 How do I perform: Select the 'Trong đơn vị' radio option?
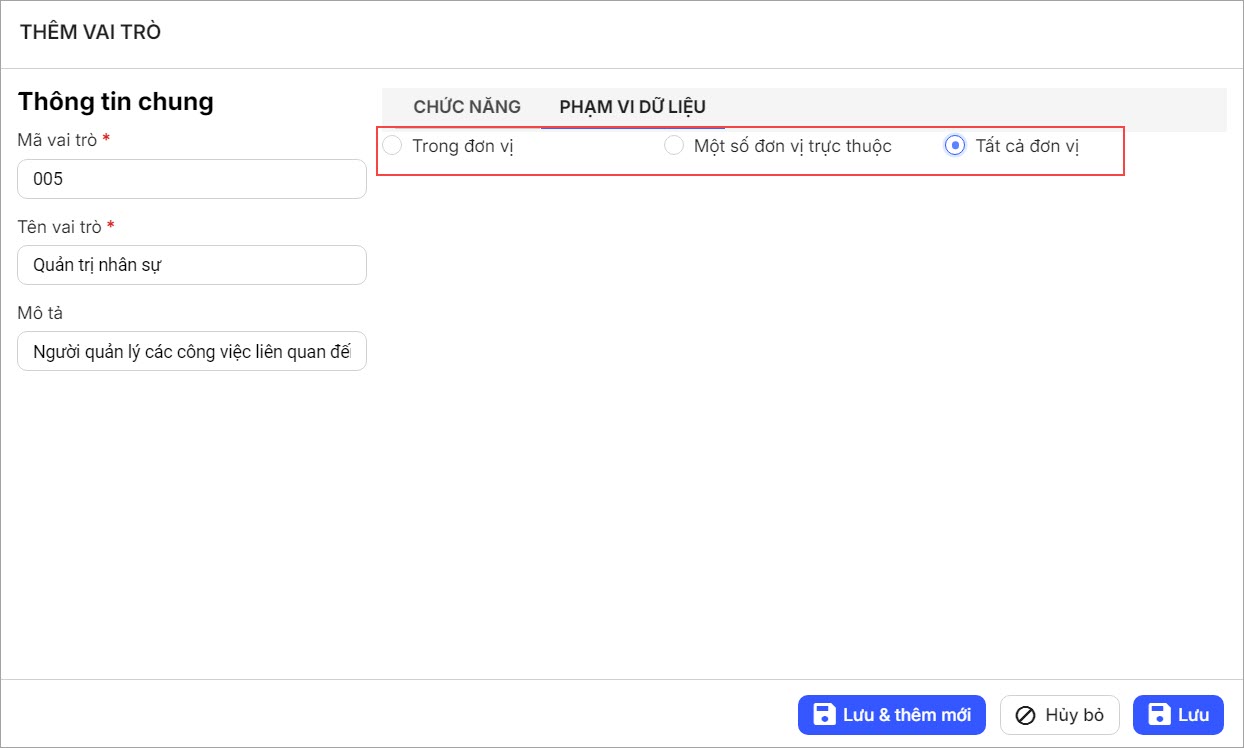pyautogui.click(x=393, y=146)
